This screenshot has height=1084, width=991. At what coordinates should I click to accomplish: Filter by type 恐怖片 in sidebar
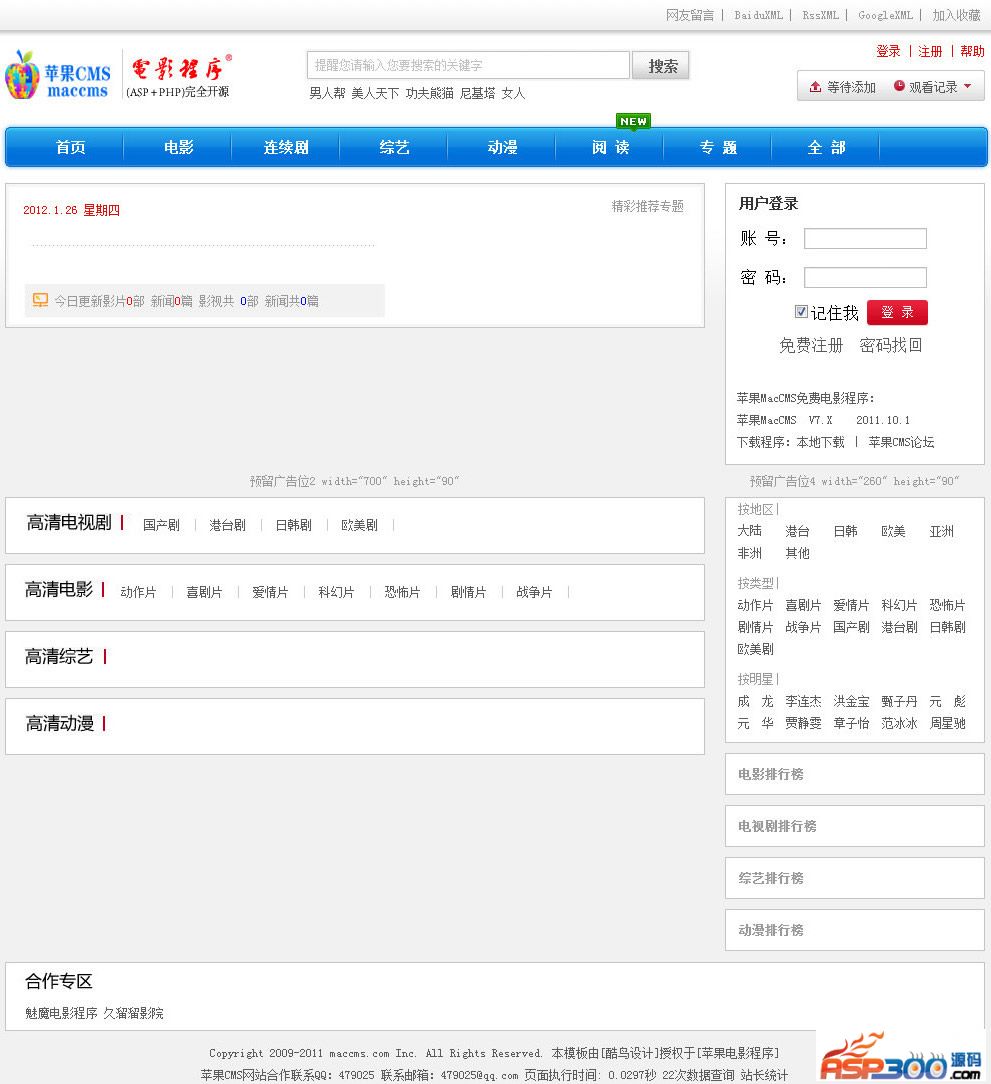pyautogui.click(x=947, y=606)
